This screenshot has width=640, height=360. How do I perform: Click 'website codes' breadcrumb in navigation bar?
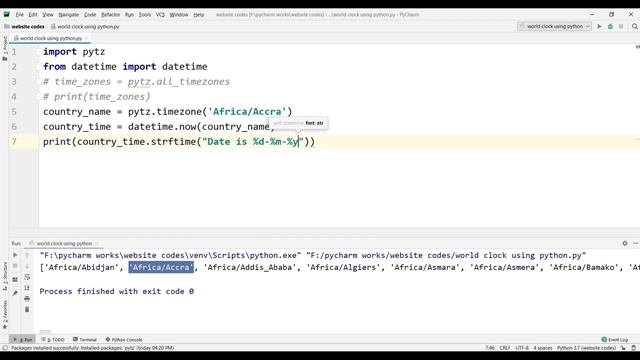24,27
